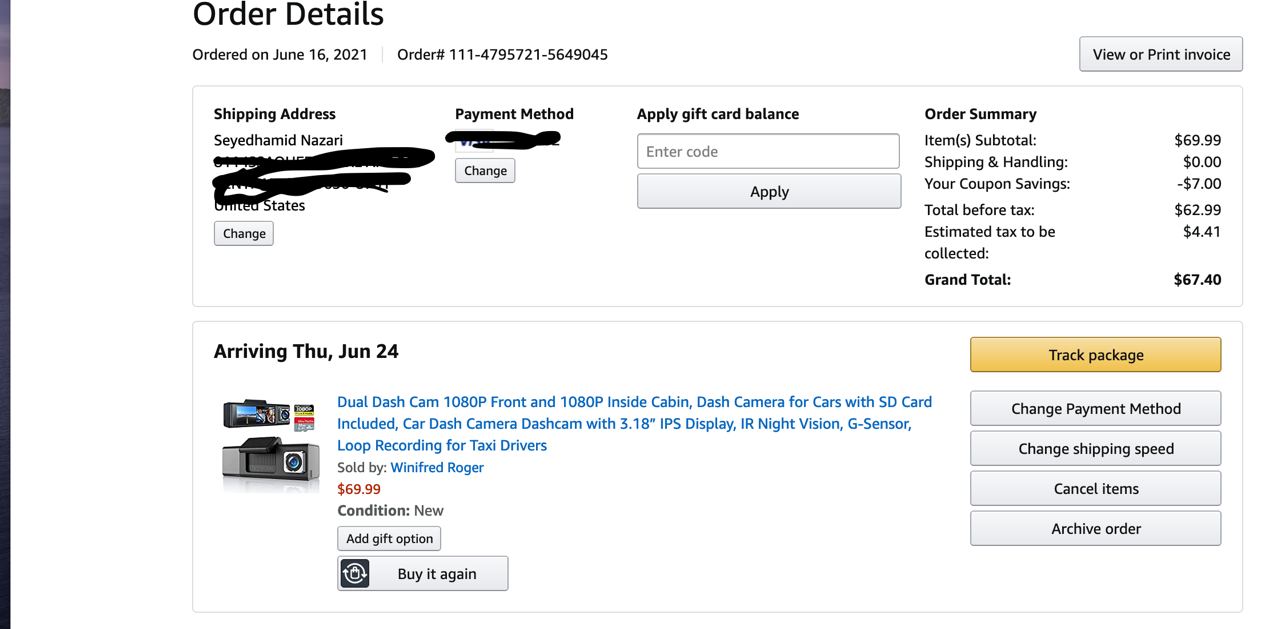Select Change shipping speed
The image size is (1280, 629).
tap(1095, 449)
